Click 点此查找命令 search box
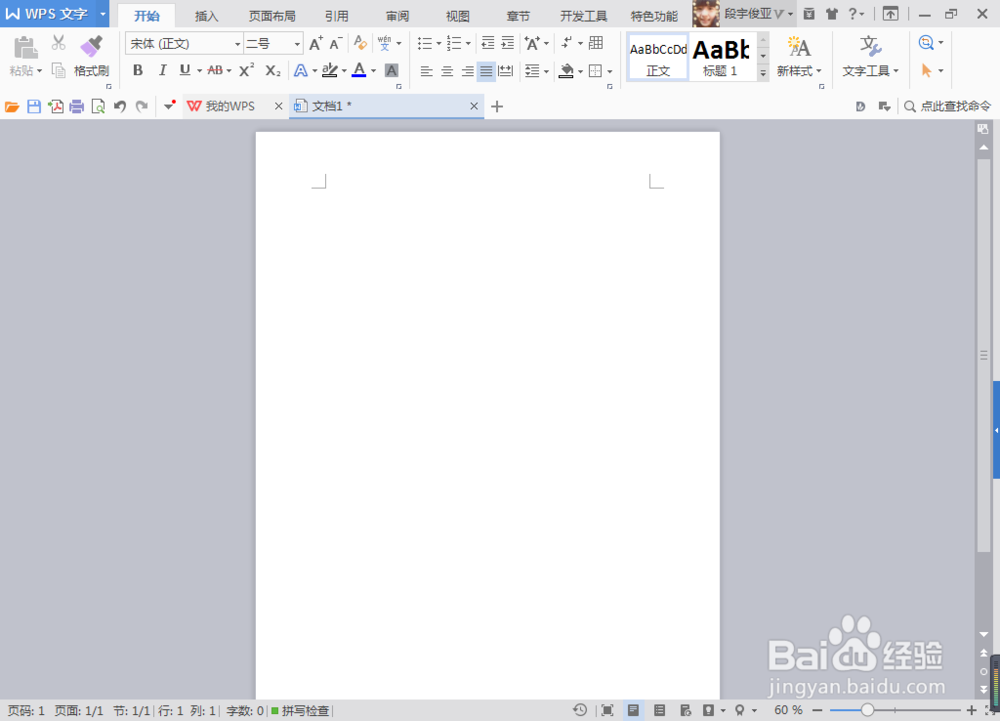The height and width of the screenshot is (721, 1000). 948,106
